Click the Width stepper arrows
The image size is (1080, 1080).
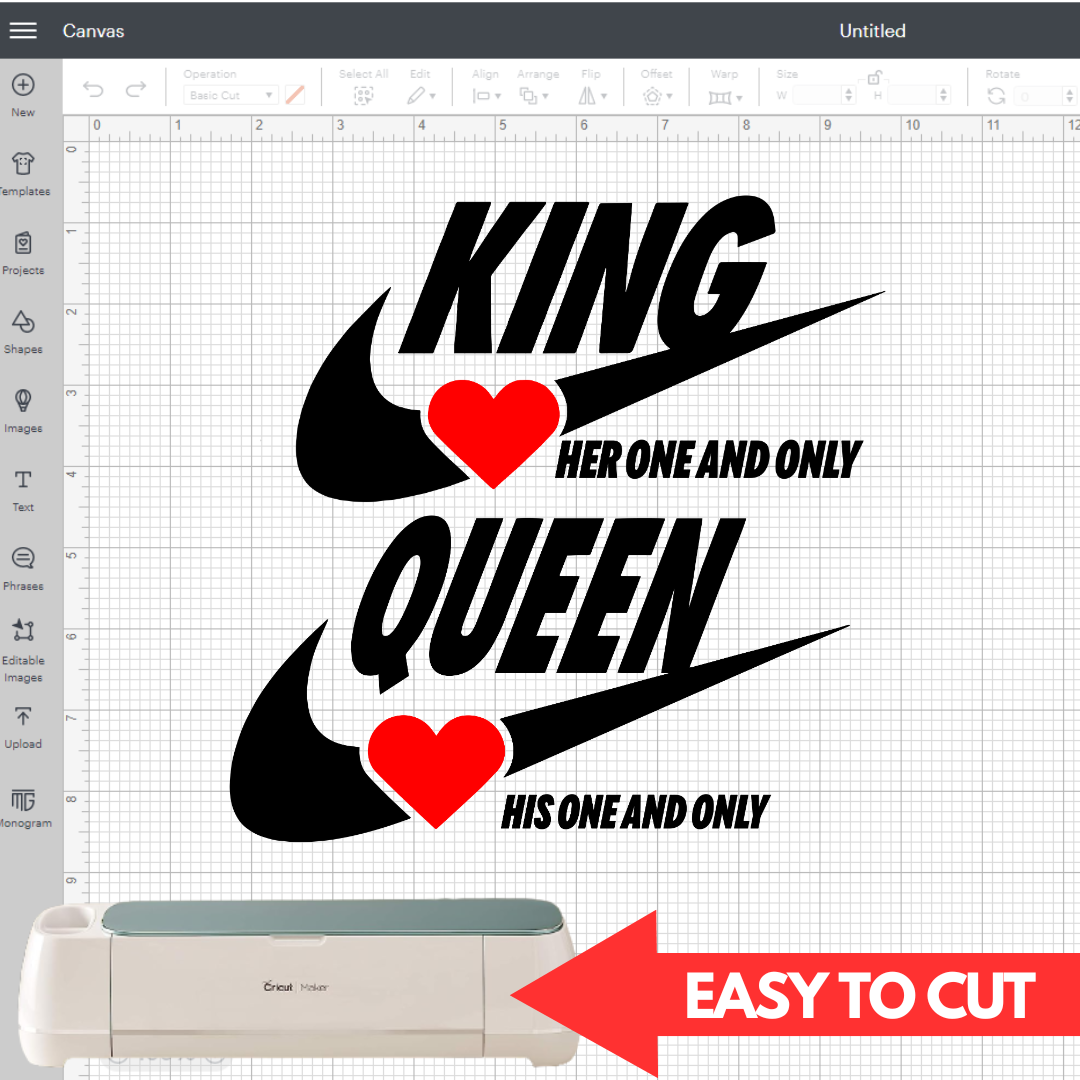tap(849, 95)
